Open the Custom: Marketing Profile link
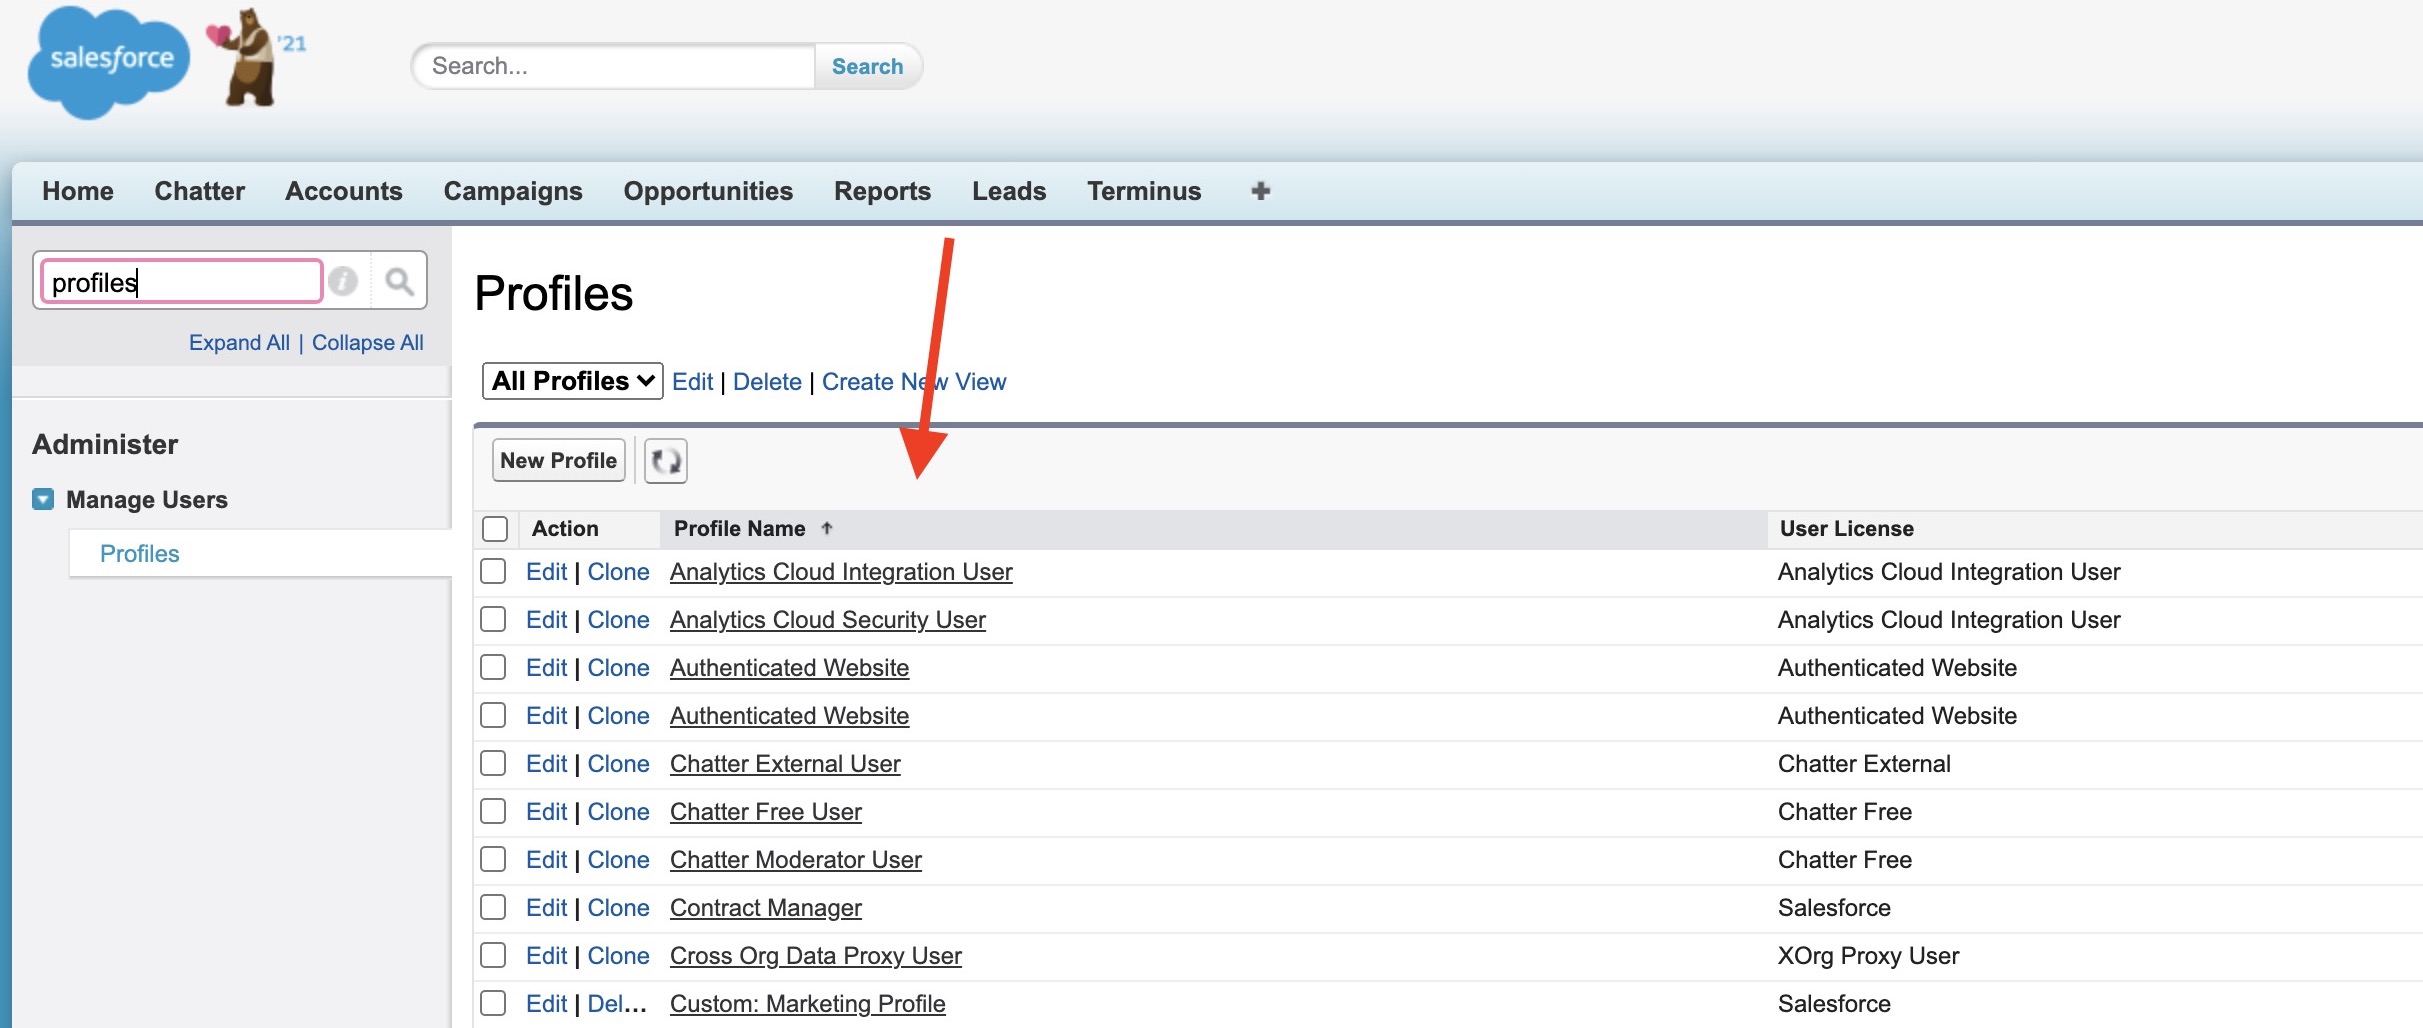The width and height of the screenshot is (2423, 1028). tap(808, 1004)
